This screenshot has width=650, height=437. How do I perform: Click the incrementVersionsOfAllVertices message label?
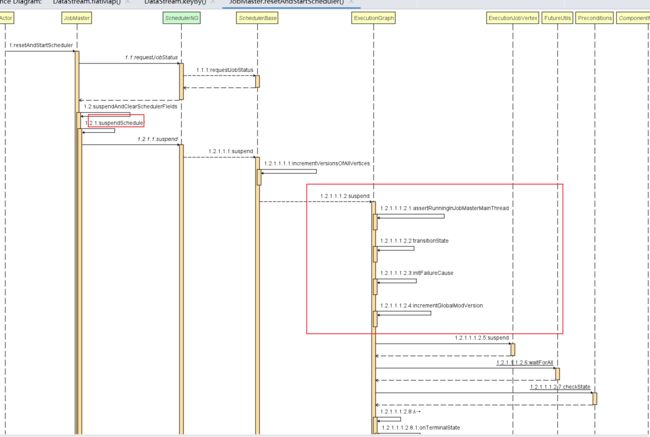pyautogui.click(x=317, y=163)
